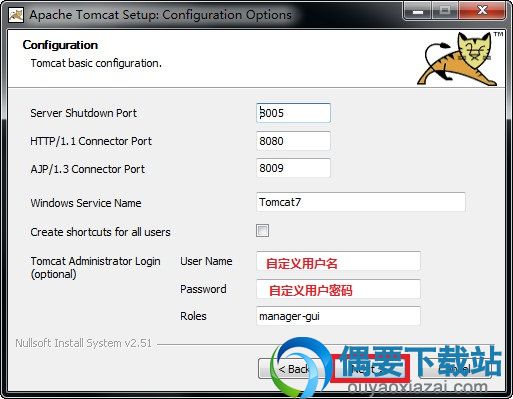Click the Create shortcuts for all users label
Viewport: 513px width, 399px height.
[100, 232]
